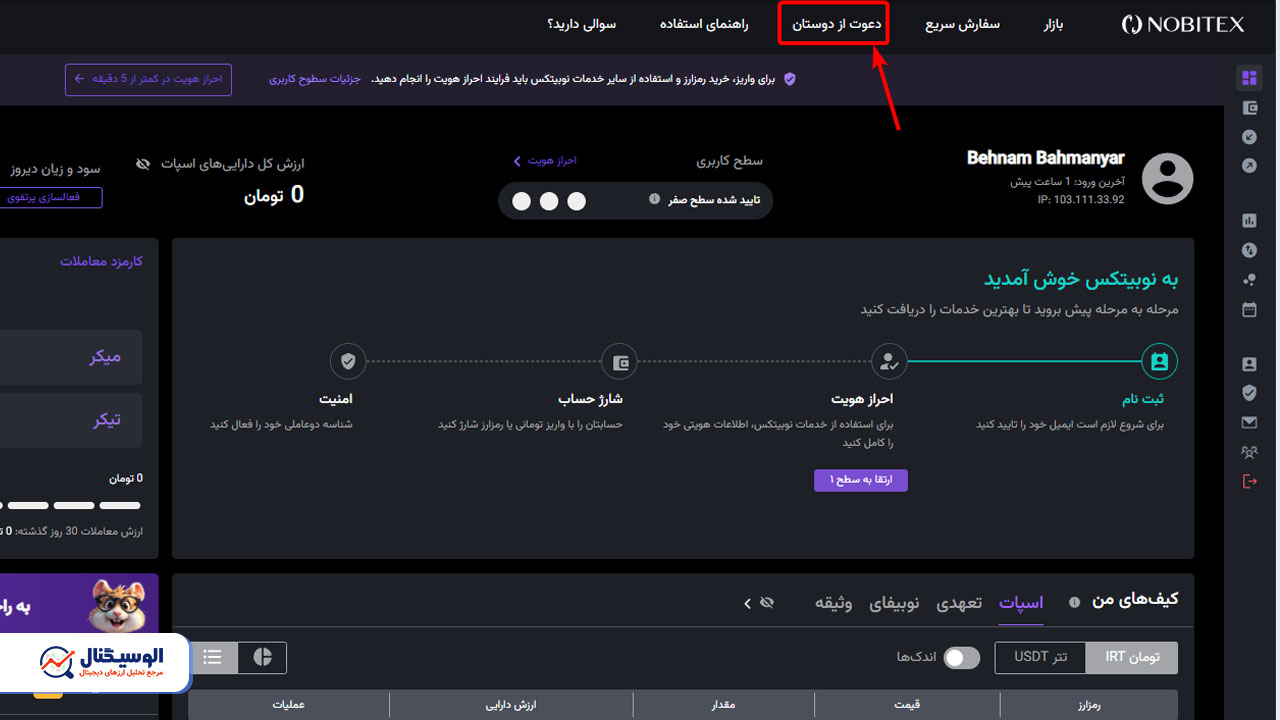The width and height of the screenshot is (1280, 720).
Task: Open بازار menu
Action: (1053, 25)
